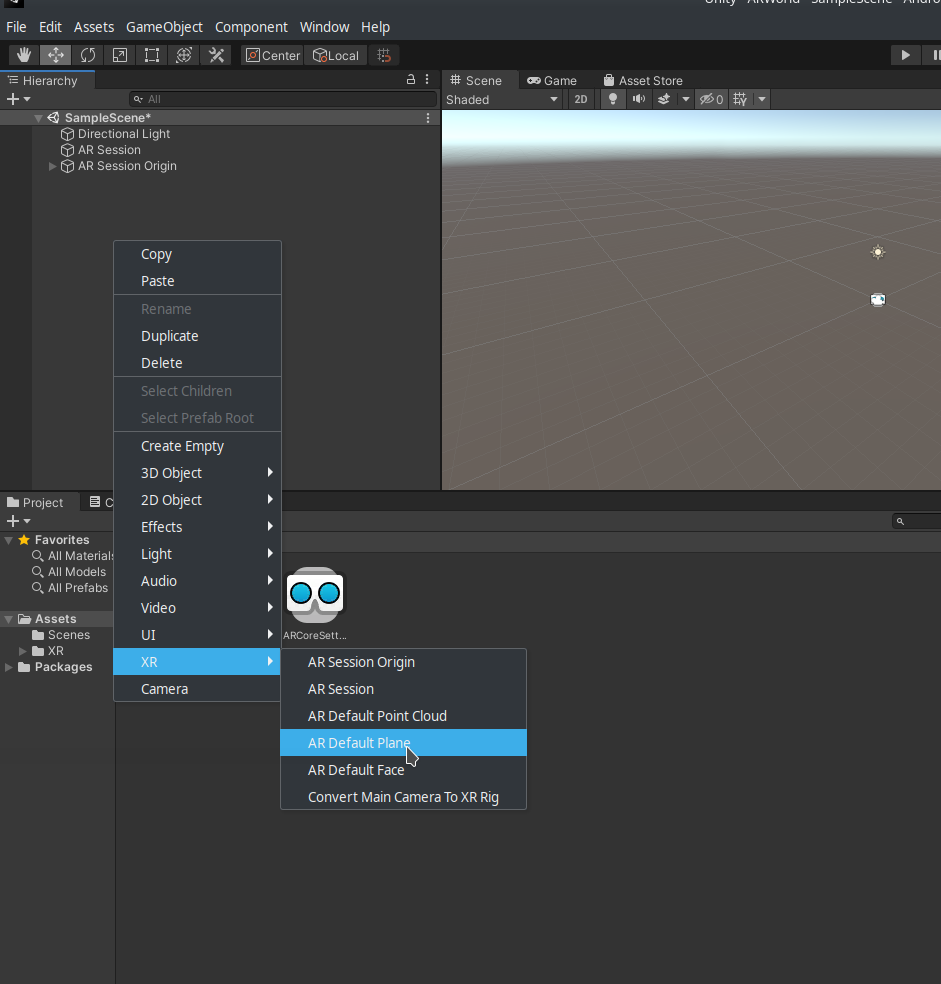
Task: Open the Light submenu
Action: click(x=197, y=554)
